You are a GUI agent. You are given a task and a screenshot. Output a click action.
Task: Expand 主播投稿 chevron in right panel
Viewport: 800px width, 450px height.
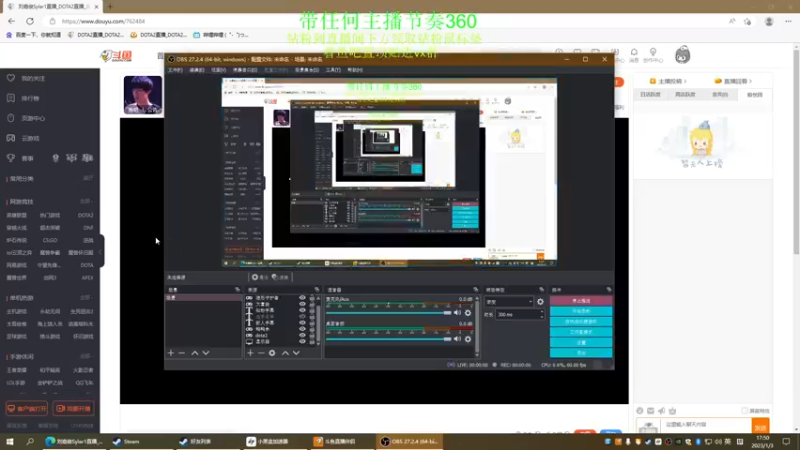685,81
